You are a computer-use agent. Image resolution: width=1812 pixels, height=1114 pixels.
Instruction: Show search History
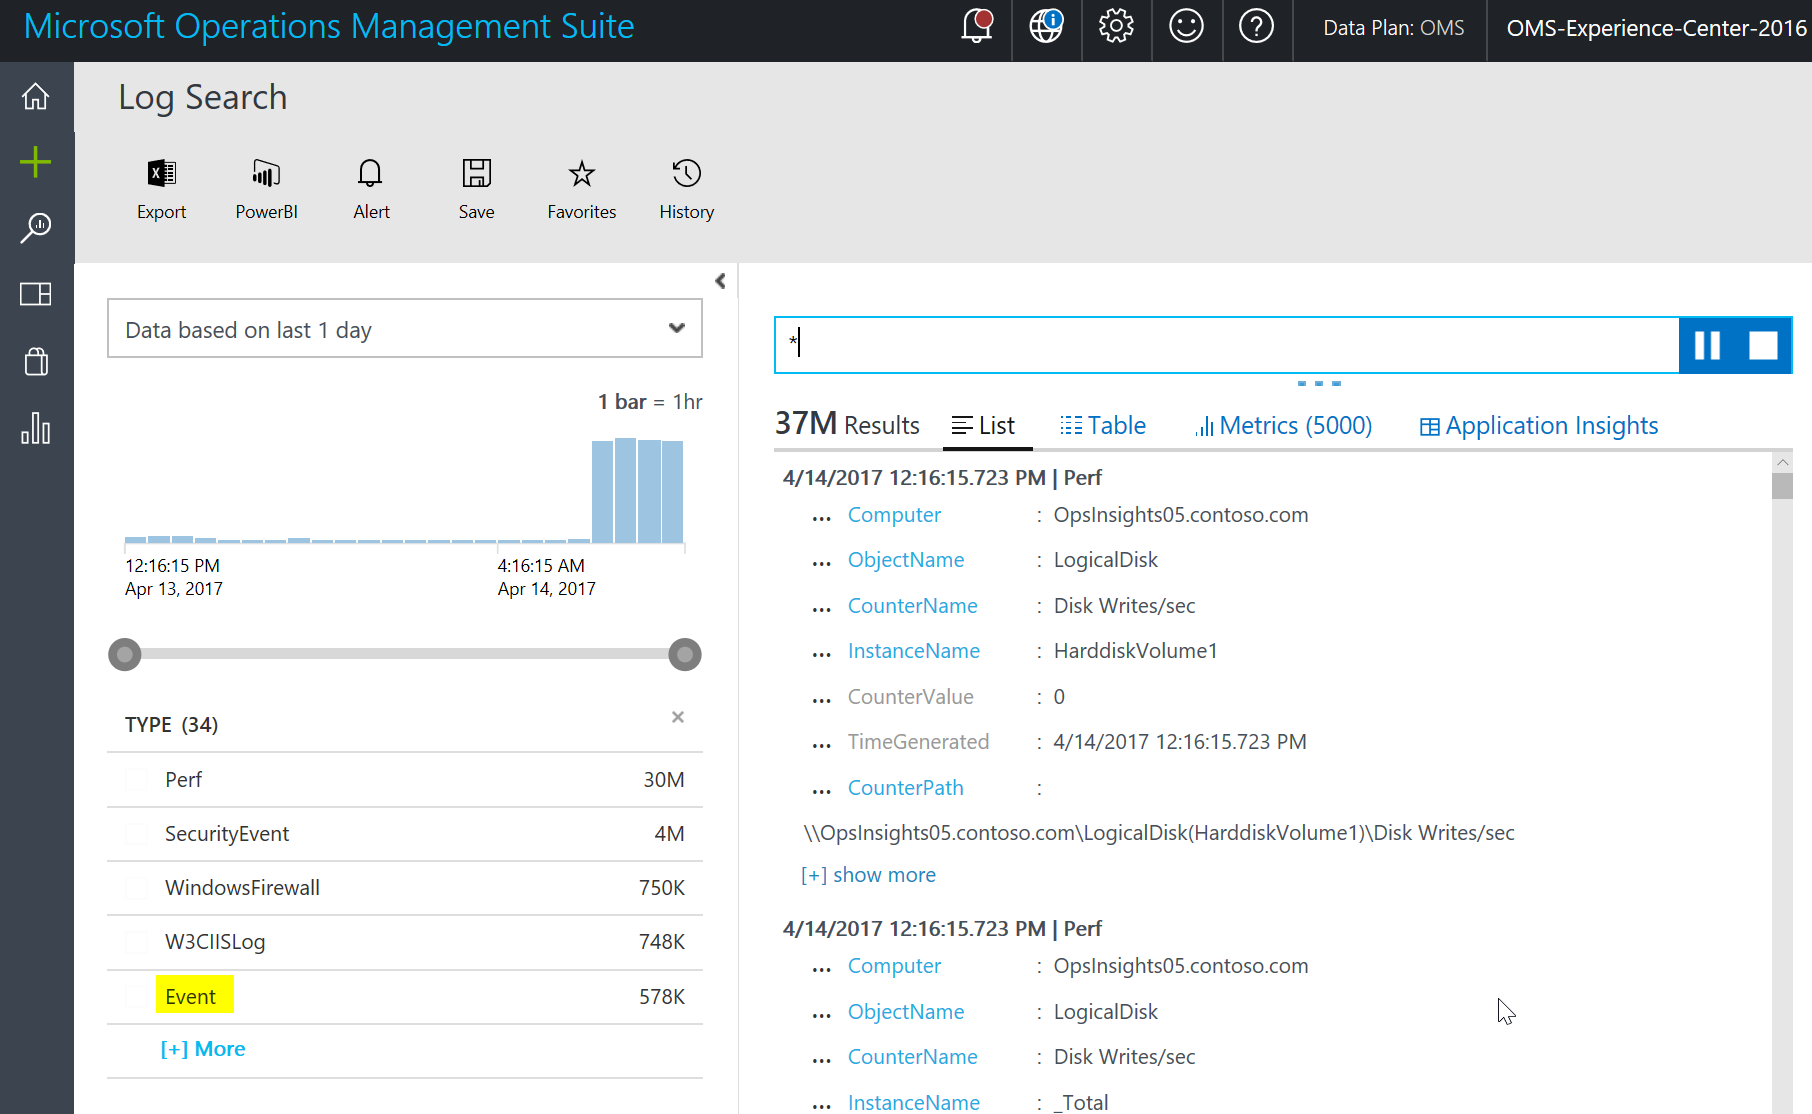[686, 174]
